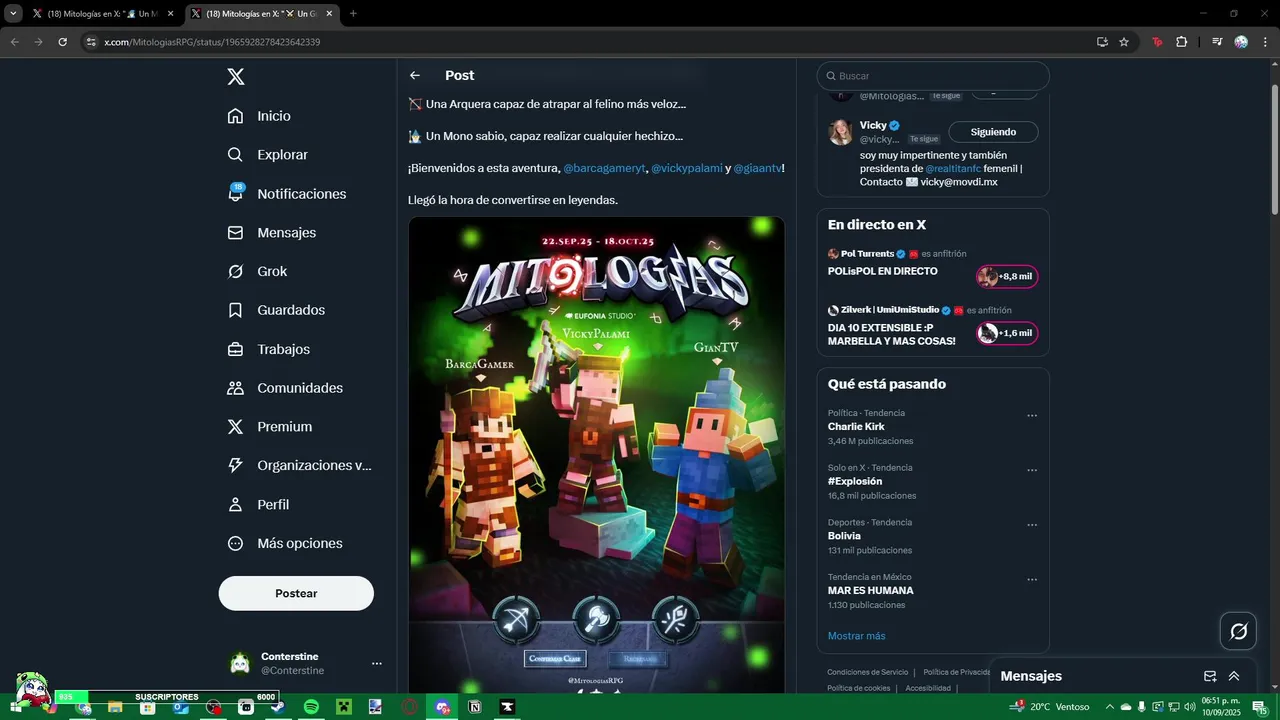
Task: Open Política de cookies footer link
Action: pos(858,688)
